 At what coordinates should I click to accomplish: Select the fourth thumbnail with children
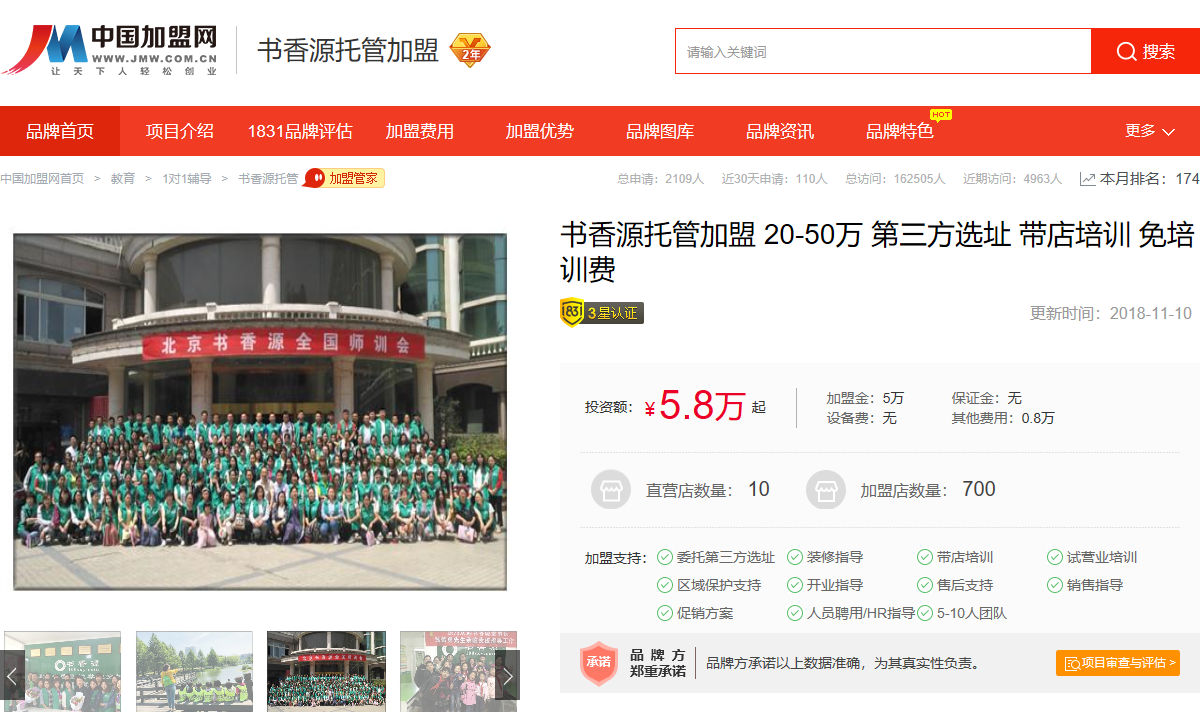click(458, 671)
